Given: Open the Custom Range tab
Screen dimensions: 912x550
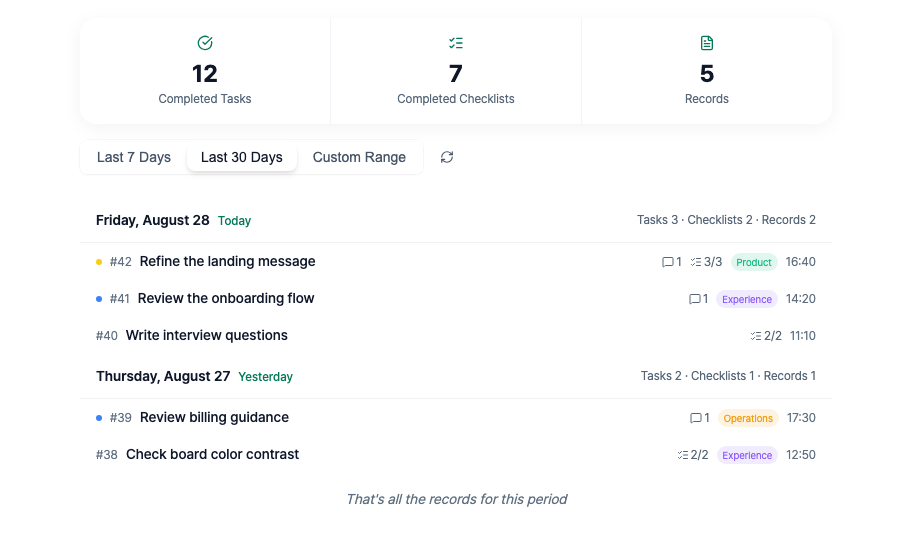Looking at the screenshot, I should pyautogui.click(x=359, y=157).
